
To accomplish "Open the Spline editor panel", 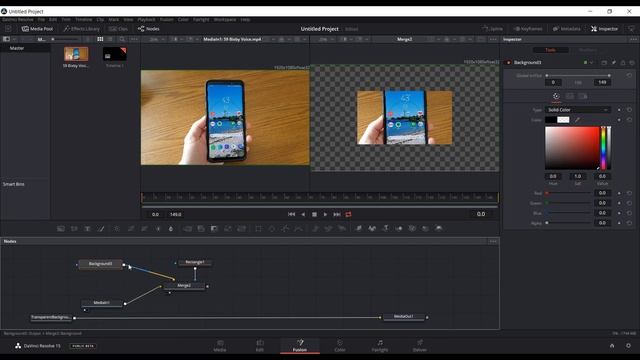I will click(x=492, y=29).
